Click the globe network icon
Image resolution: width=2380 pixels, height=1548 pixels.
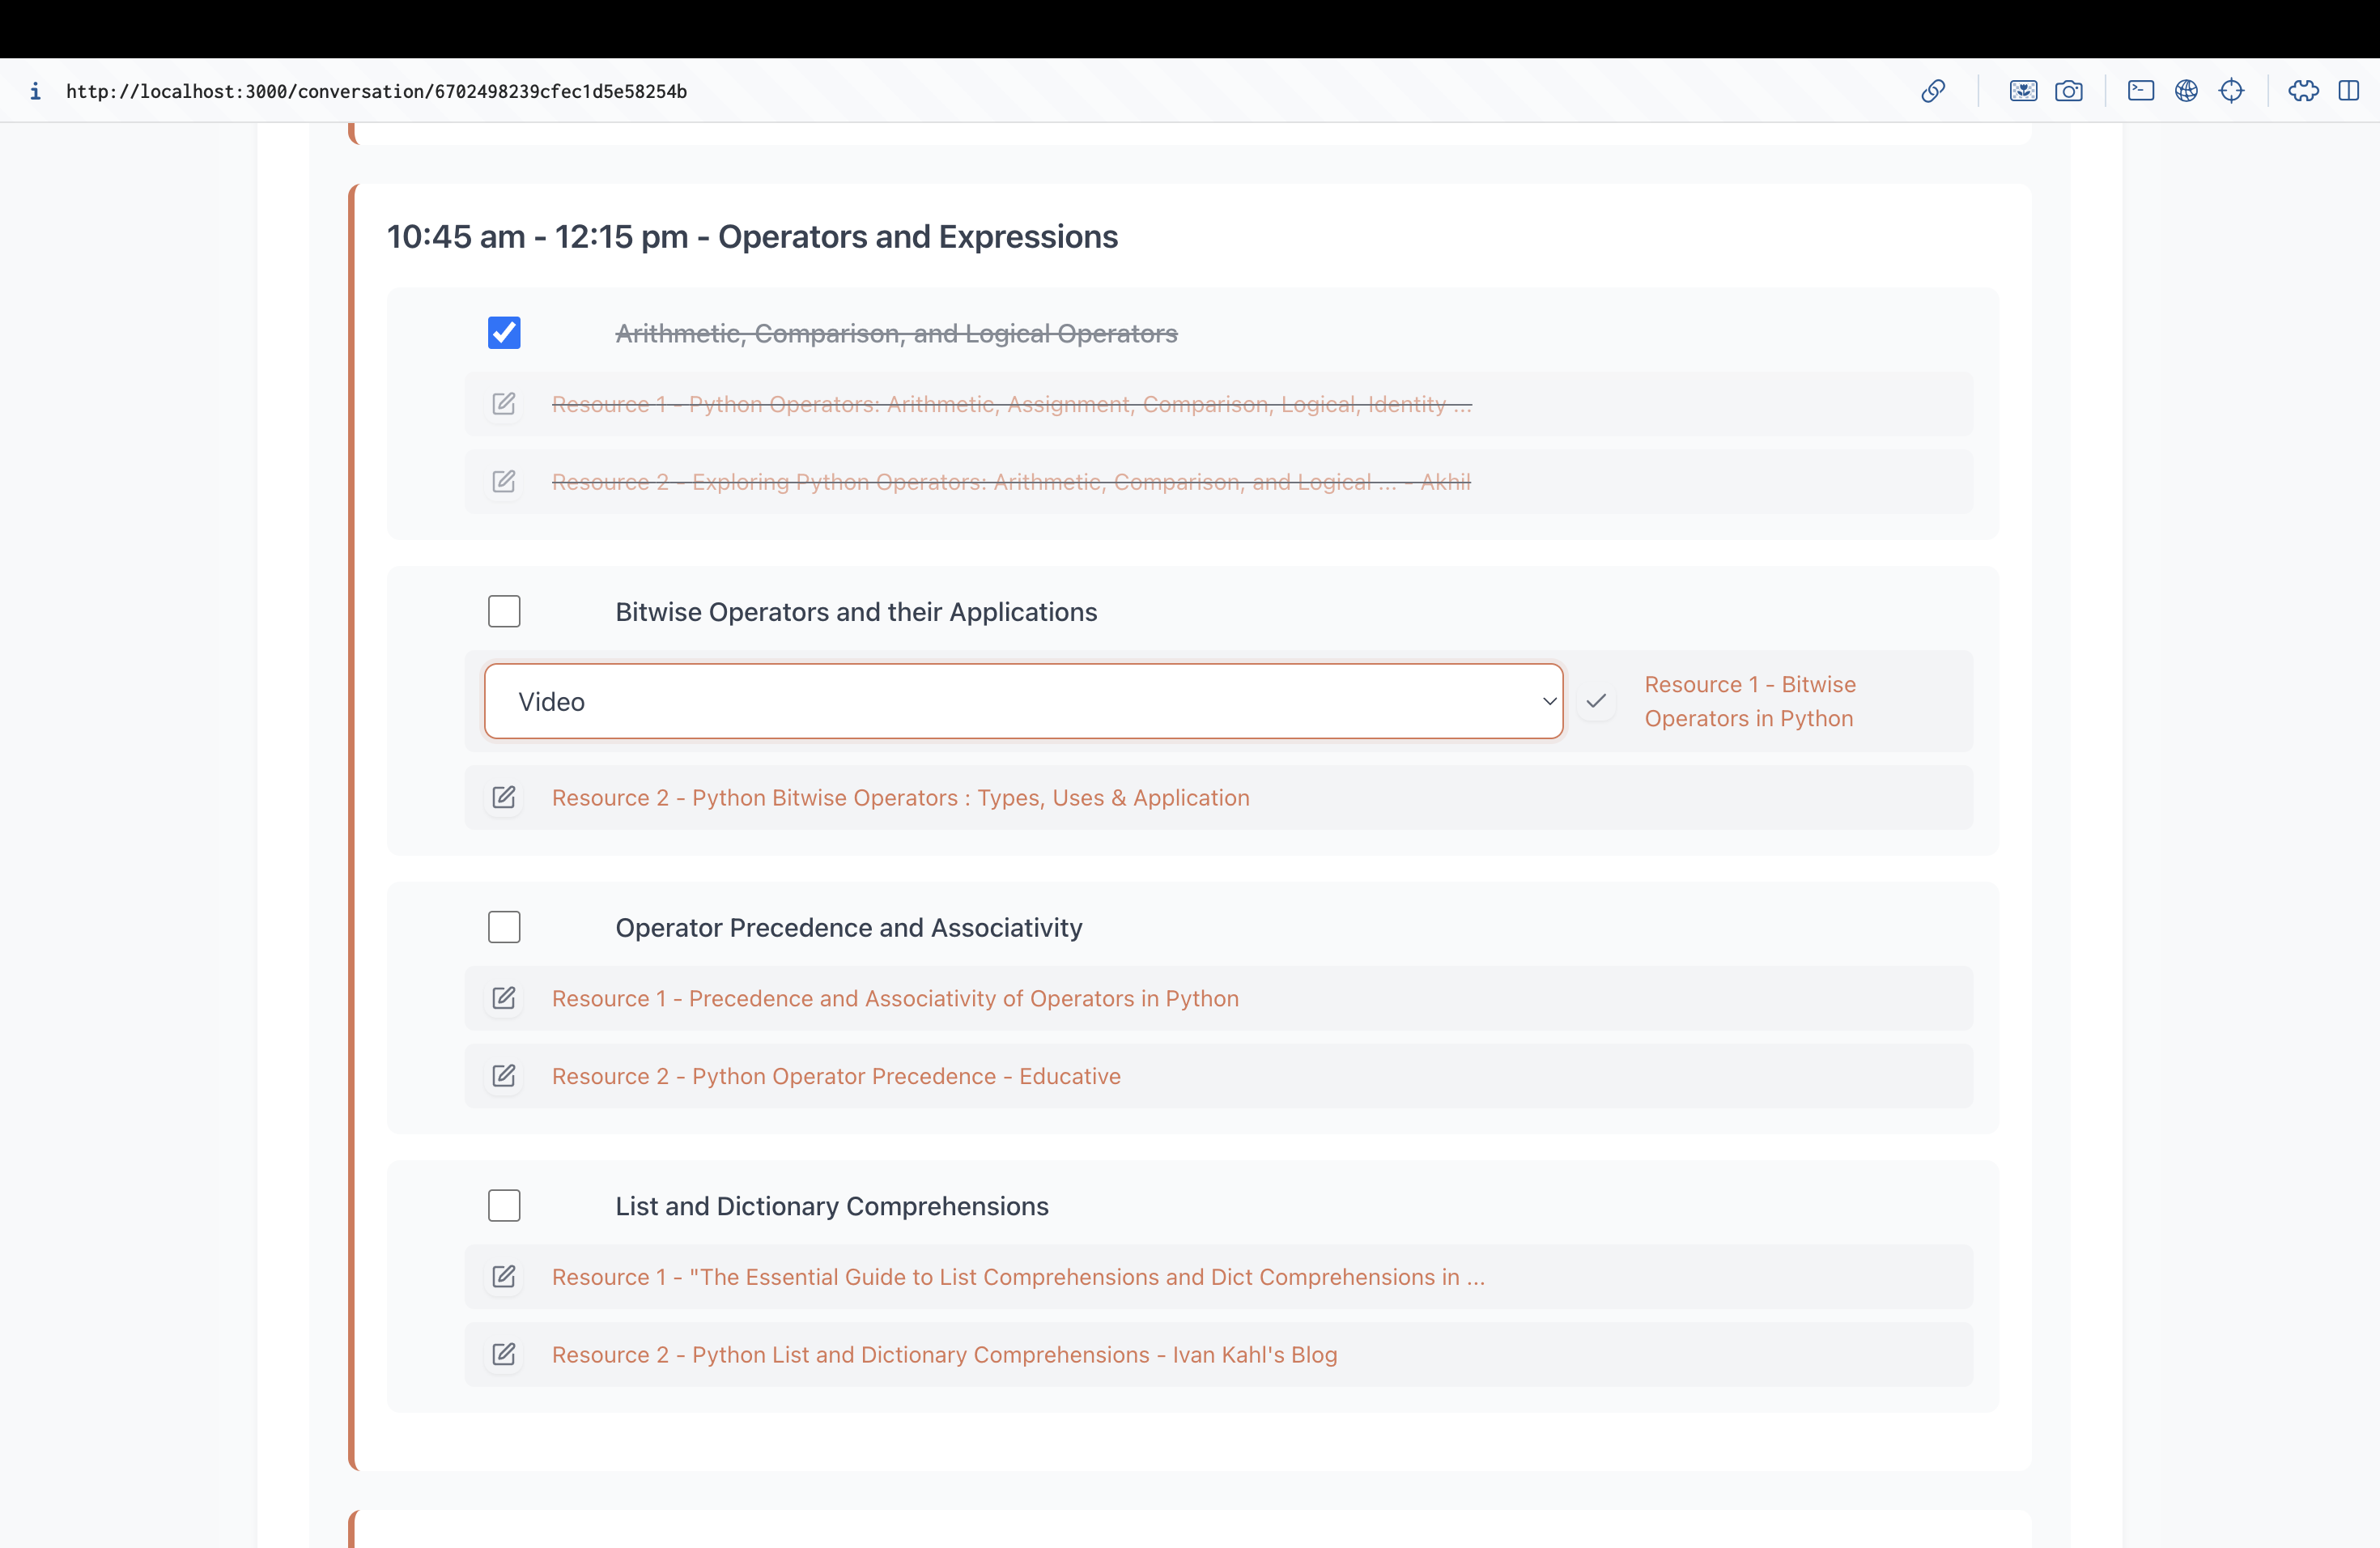(x=2186, y=91)
